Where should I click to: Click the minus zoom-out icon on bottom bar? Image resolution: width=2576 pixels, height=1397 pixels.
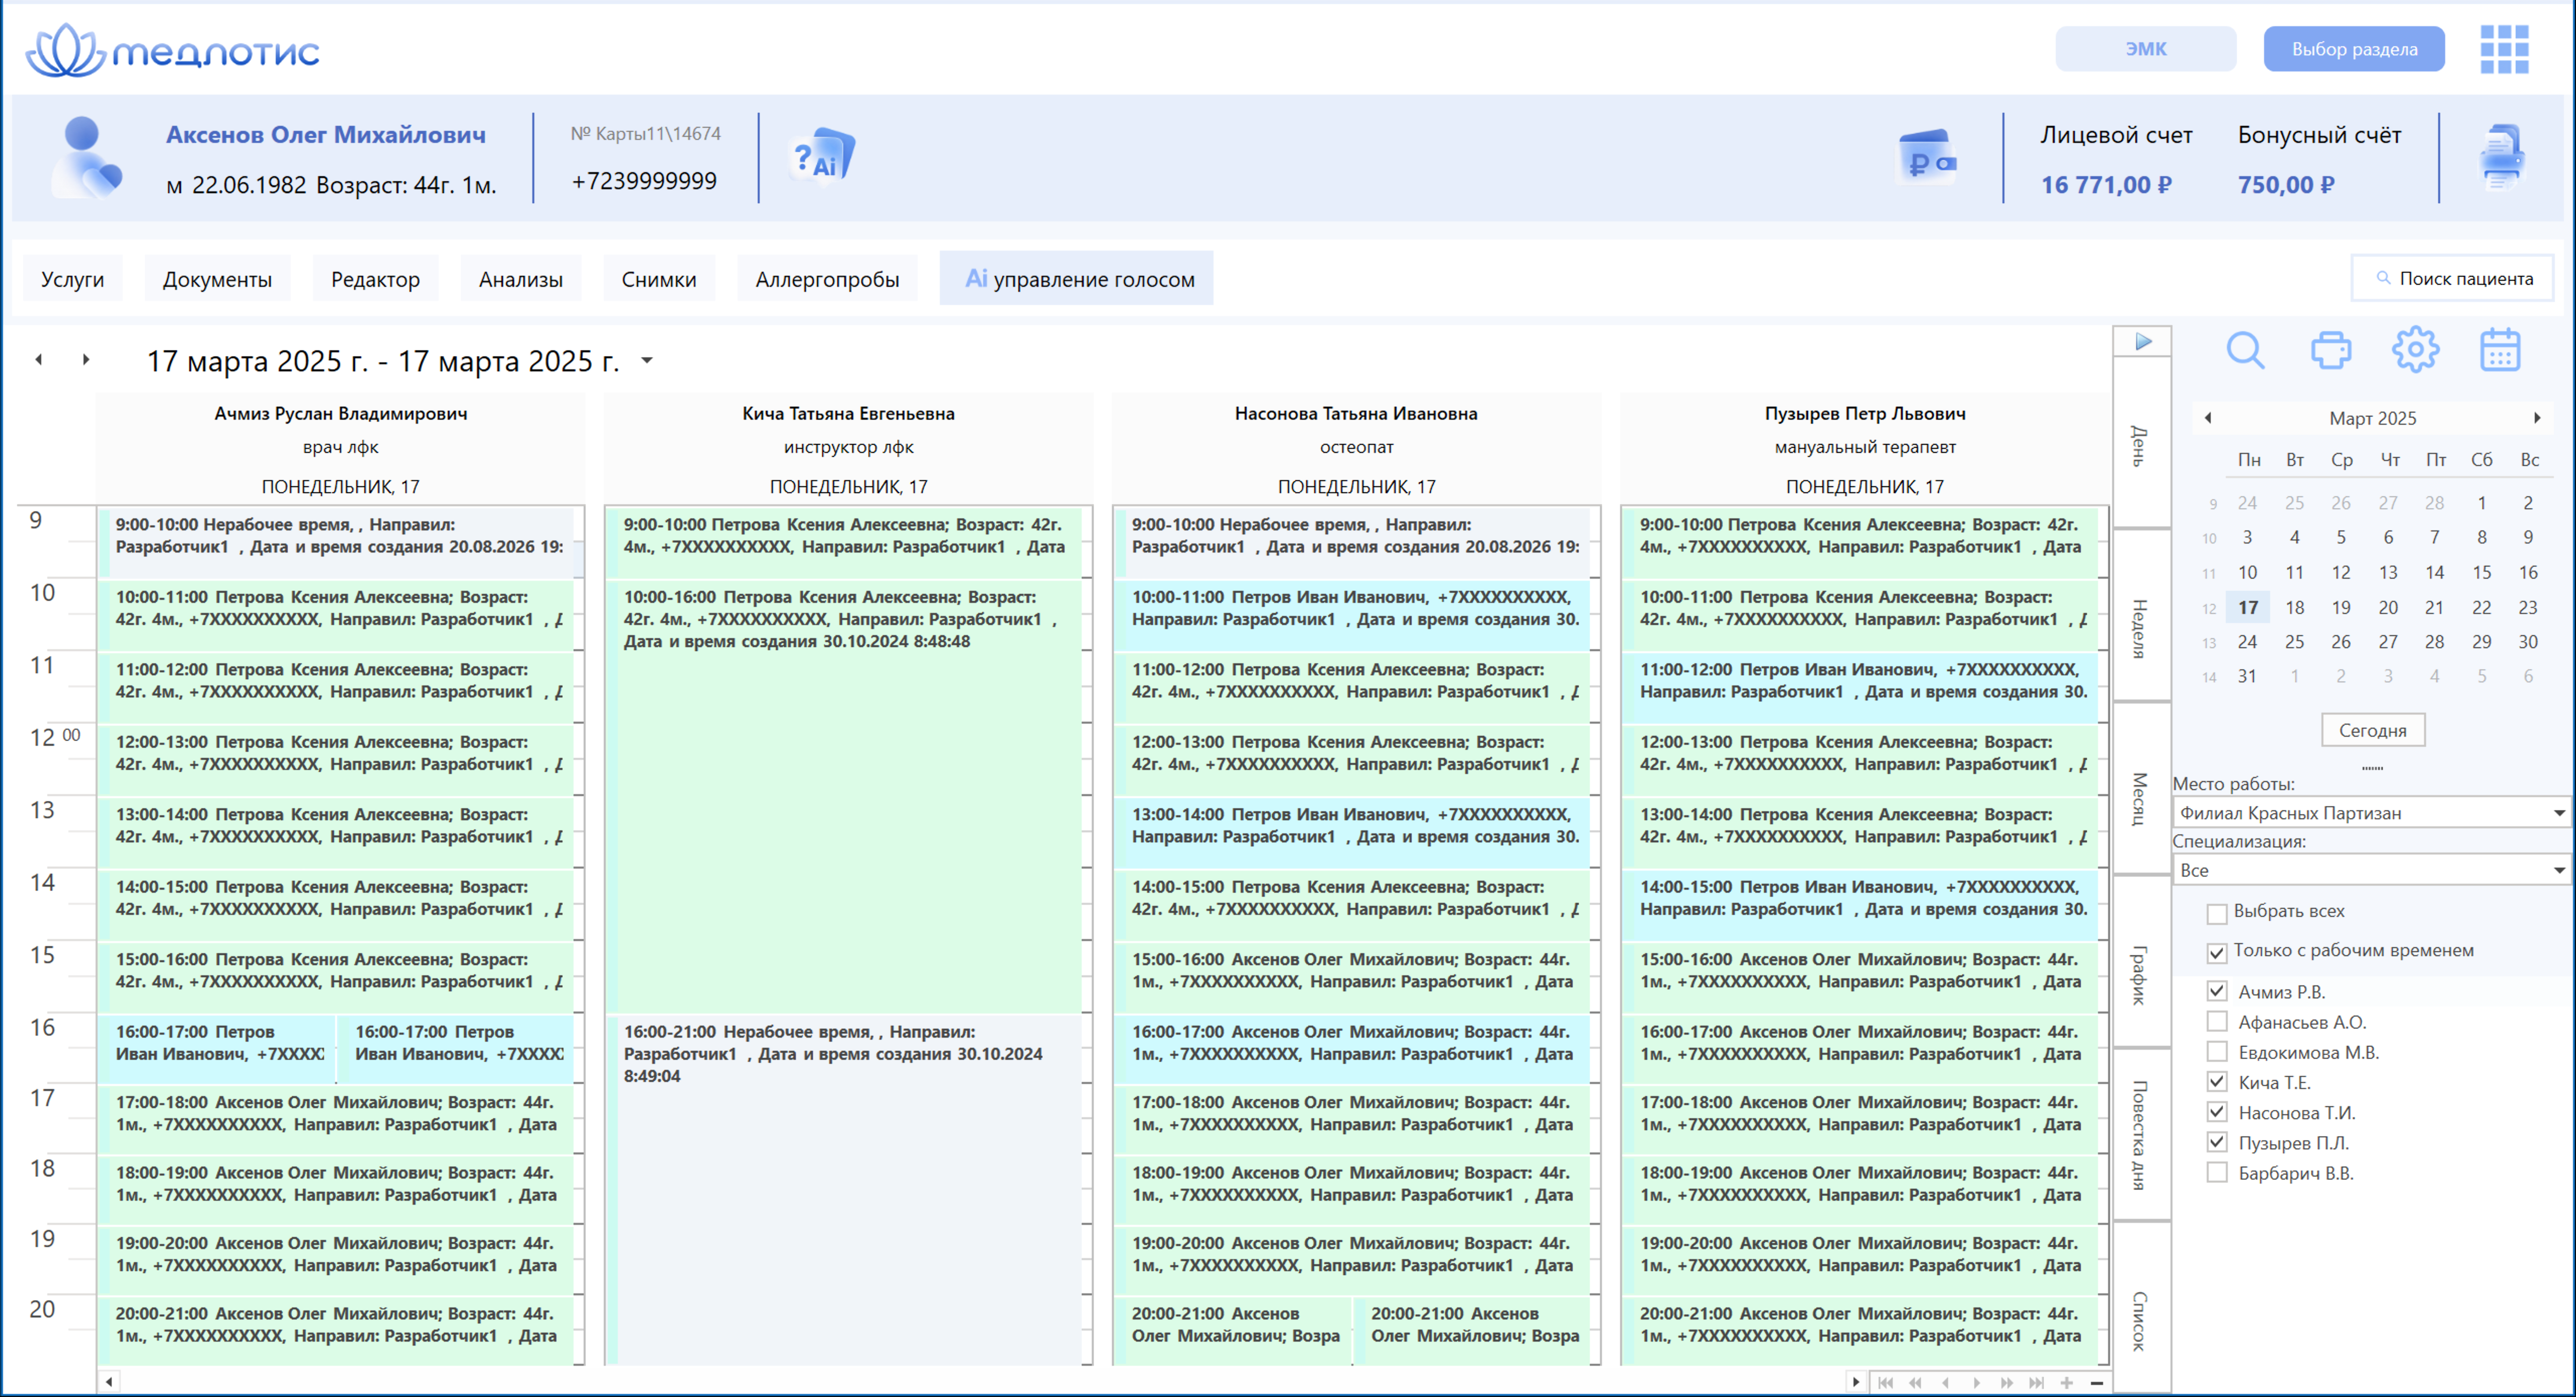pos(2097,1383)
